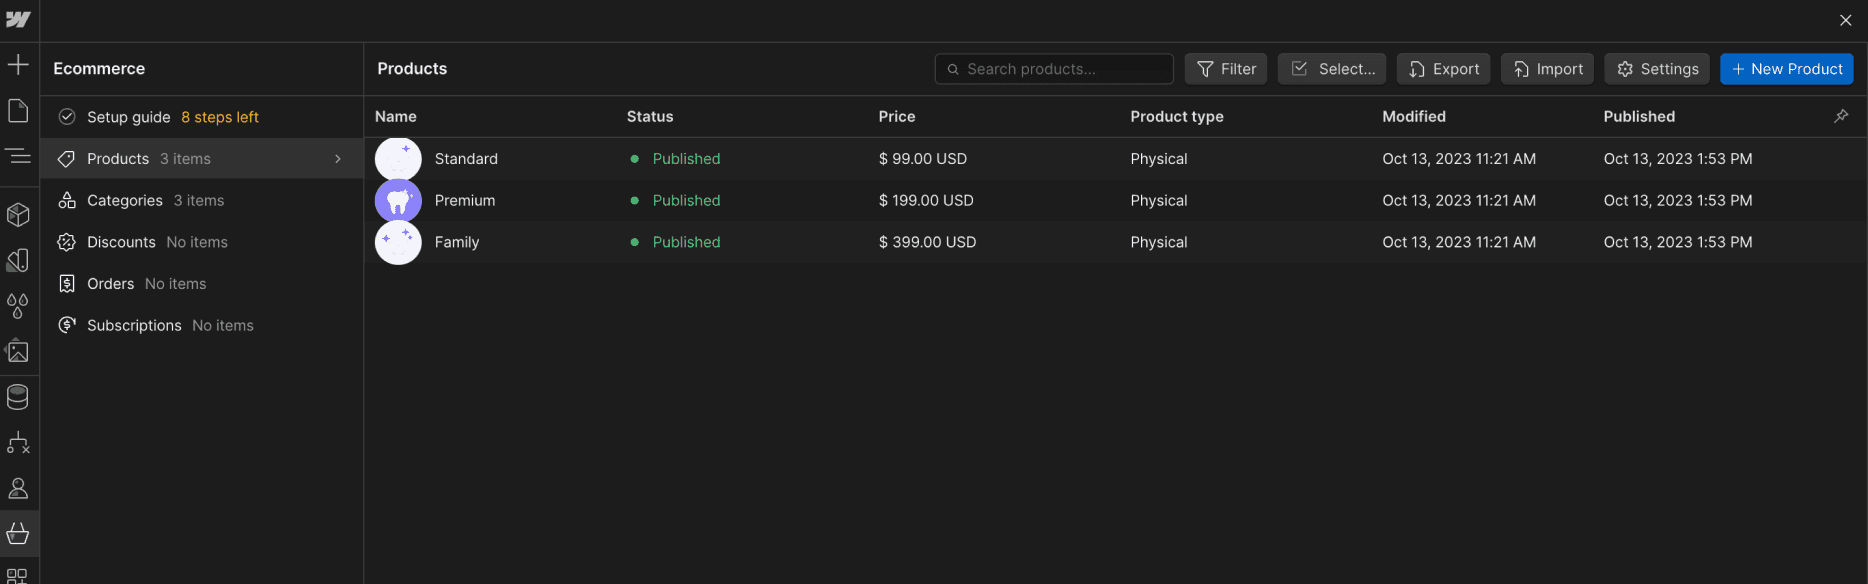Open the Pages panel
This screenshot has height=584, width=1868.
pos(18,110)
